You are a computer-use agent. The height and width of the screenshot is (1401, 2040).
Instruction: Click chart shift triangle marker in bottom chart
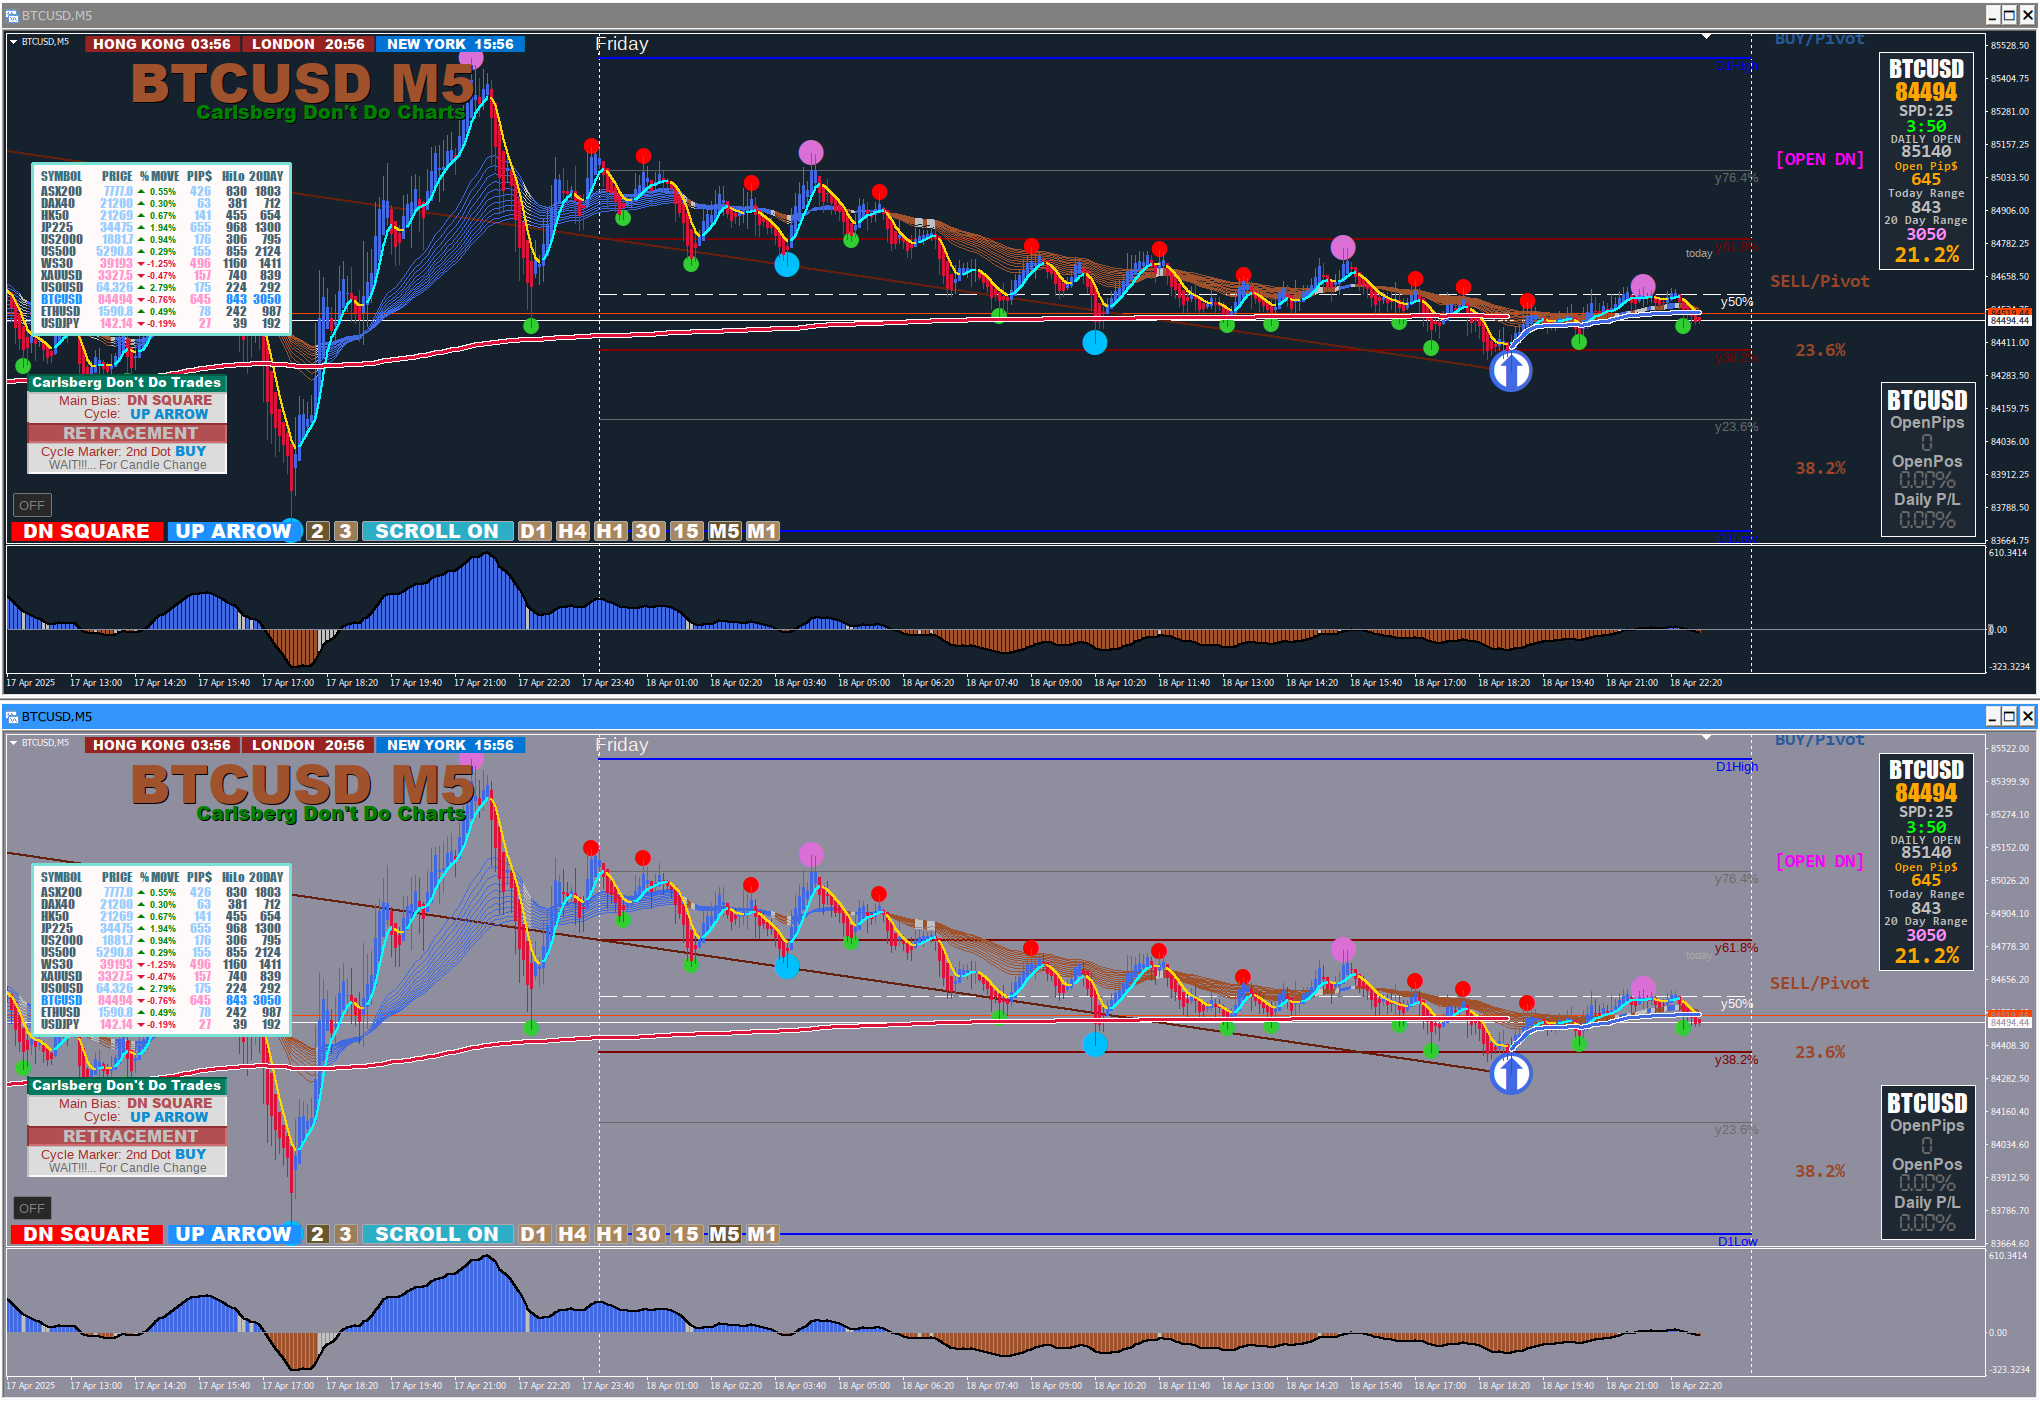click(1706, 738)
